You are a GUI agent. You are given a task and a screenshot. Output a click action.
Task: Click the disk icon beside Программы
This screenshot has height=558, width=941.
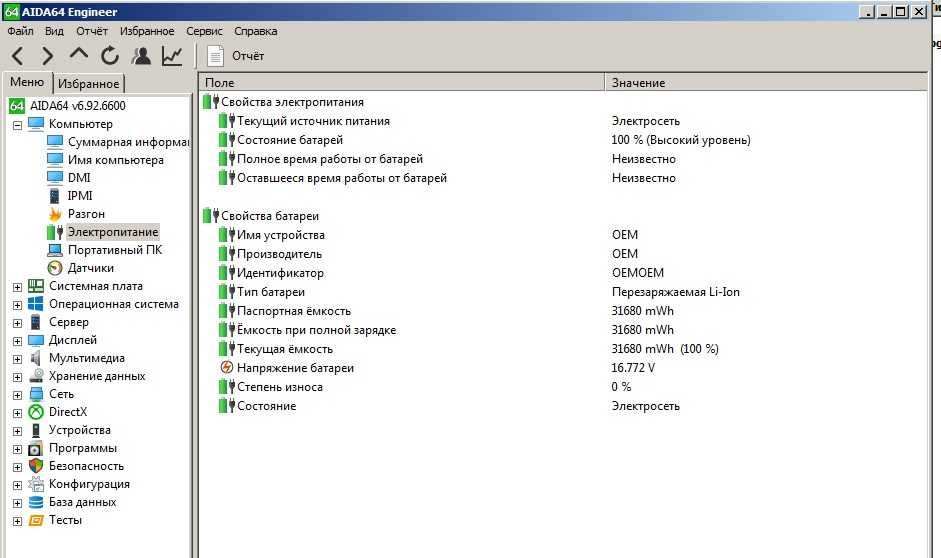(x=36, y=448)
